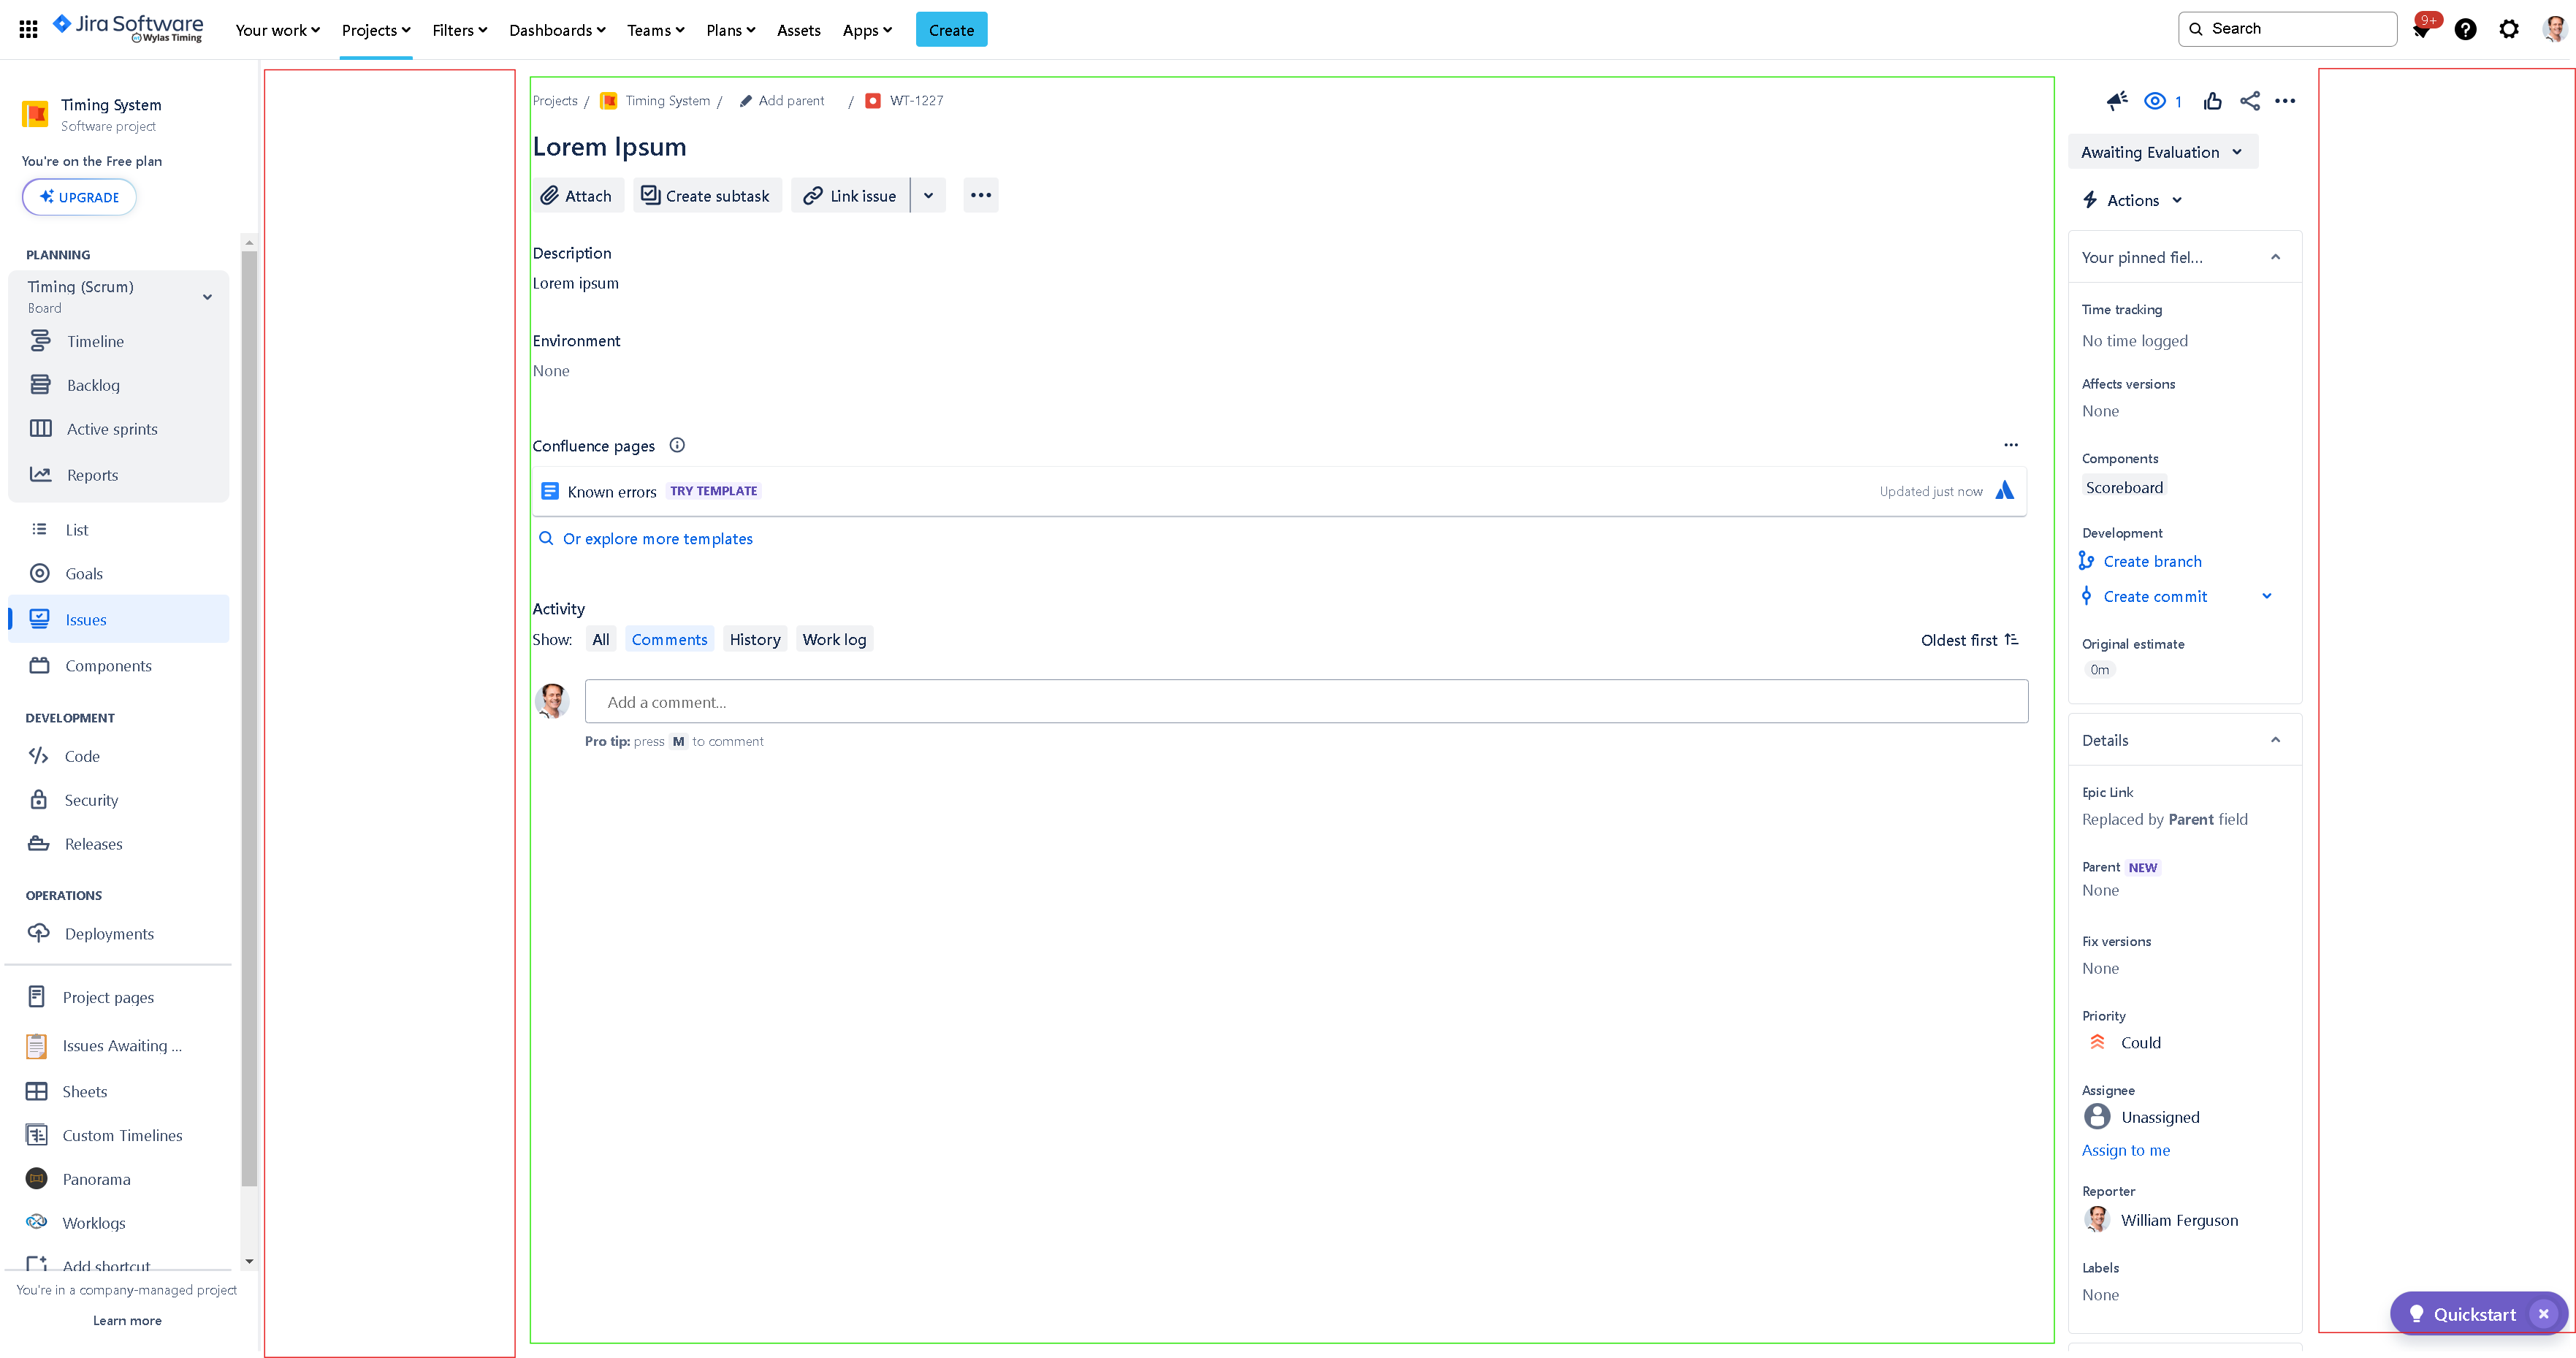Open the Apps menu

[x=866, y=30]
